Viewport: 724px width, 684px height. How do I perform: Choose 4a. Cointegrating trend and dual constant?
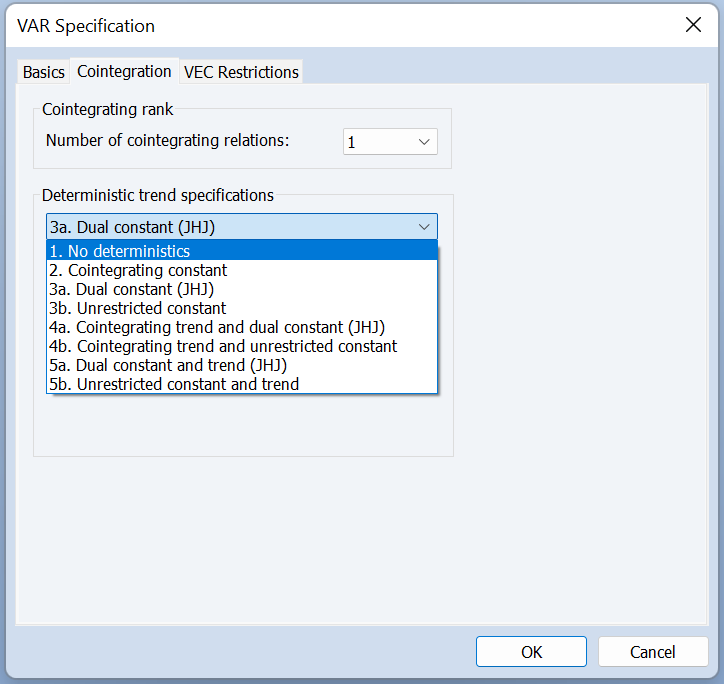tap(242, 327)
